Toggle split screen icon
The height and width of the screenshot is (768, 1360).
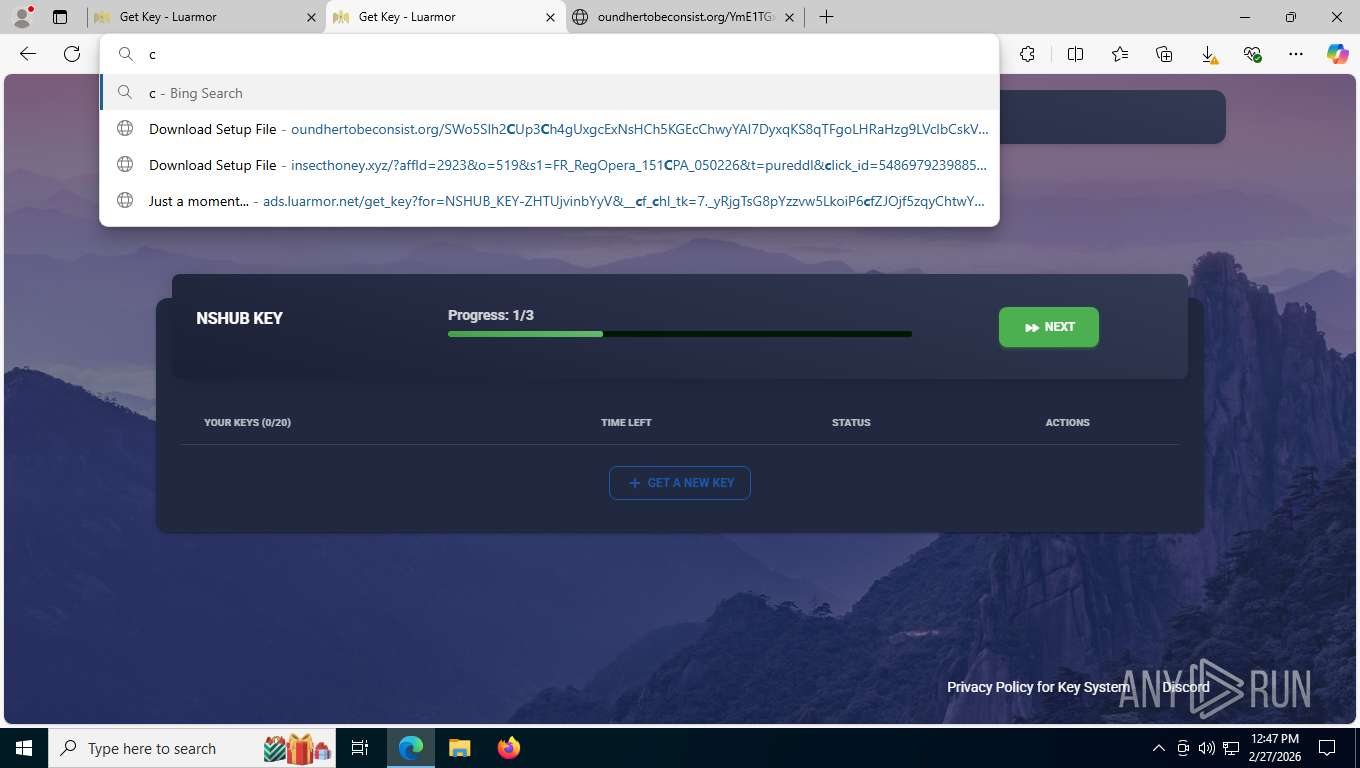pos(1076,54)
